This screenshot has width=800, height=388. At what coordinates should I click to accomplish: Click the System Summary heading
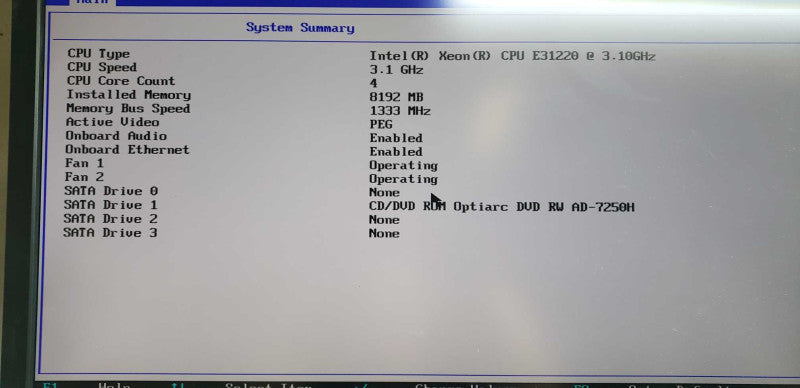[300, 28]
